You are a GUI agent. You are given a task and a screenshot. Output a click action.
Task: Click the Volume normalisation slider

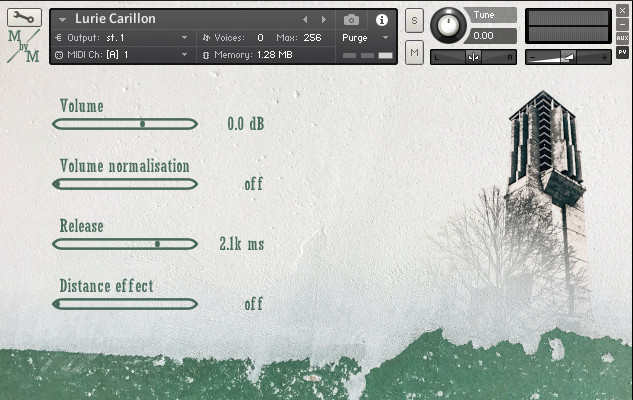[x=125, y=184]
